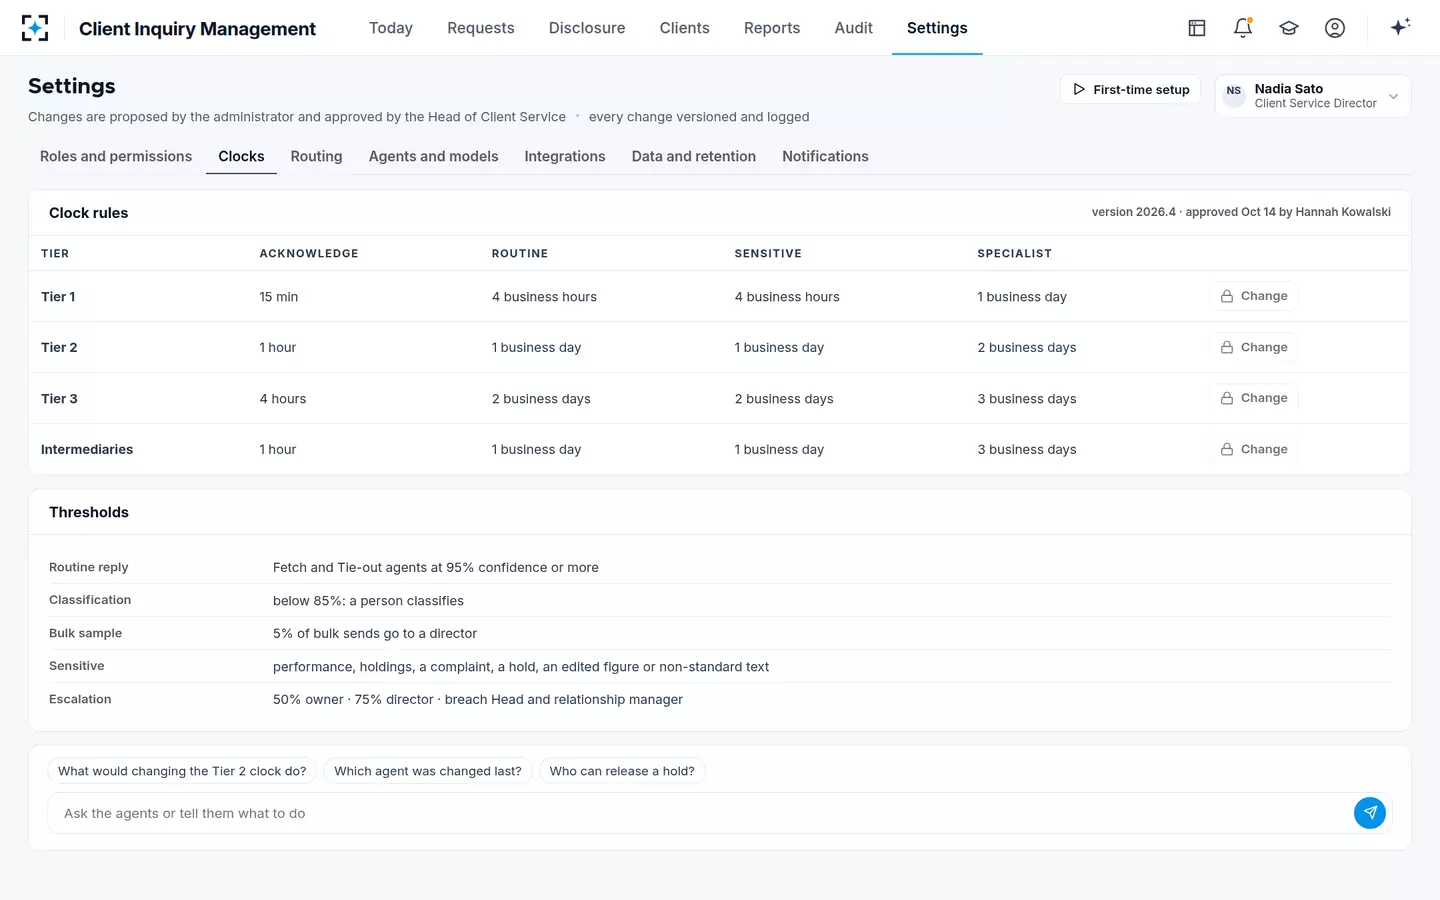Ask which agent was changed last
Viewport: 1440px width, 900px height.
[x=428, y=771]
